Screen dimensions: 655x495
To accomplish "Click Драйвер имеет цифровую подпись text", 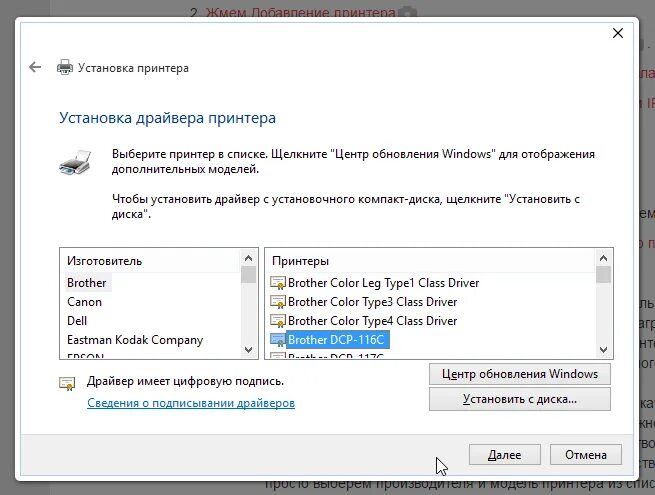I will pyautogui.click(x=185, y=381).
